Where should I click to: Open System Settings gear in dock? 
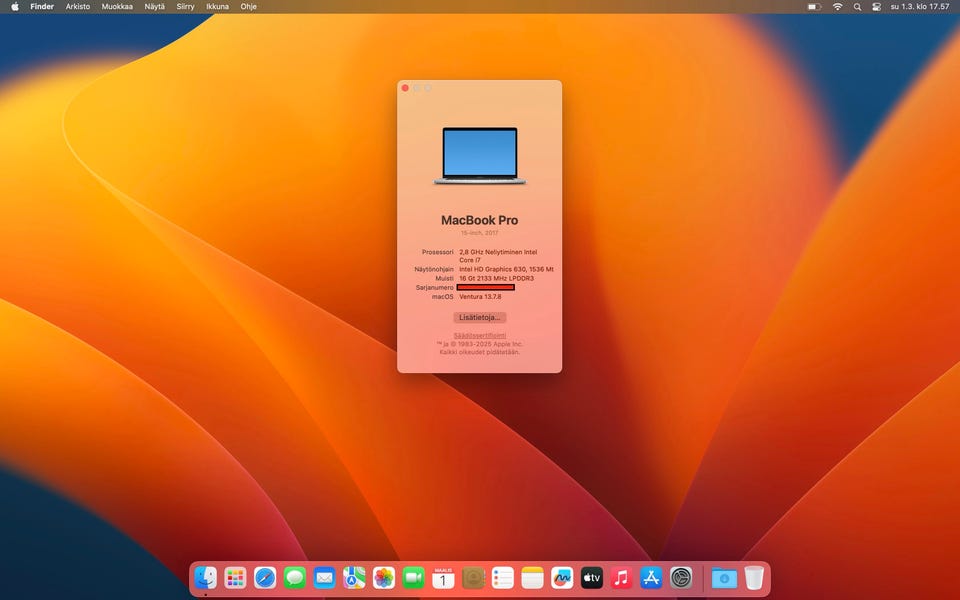681,577
